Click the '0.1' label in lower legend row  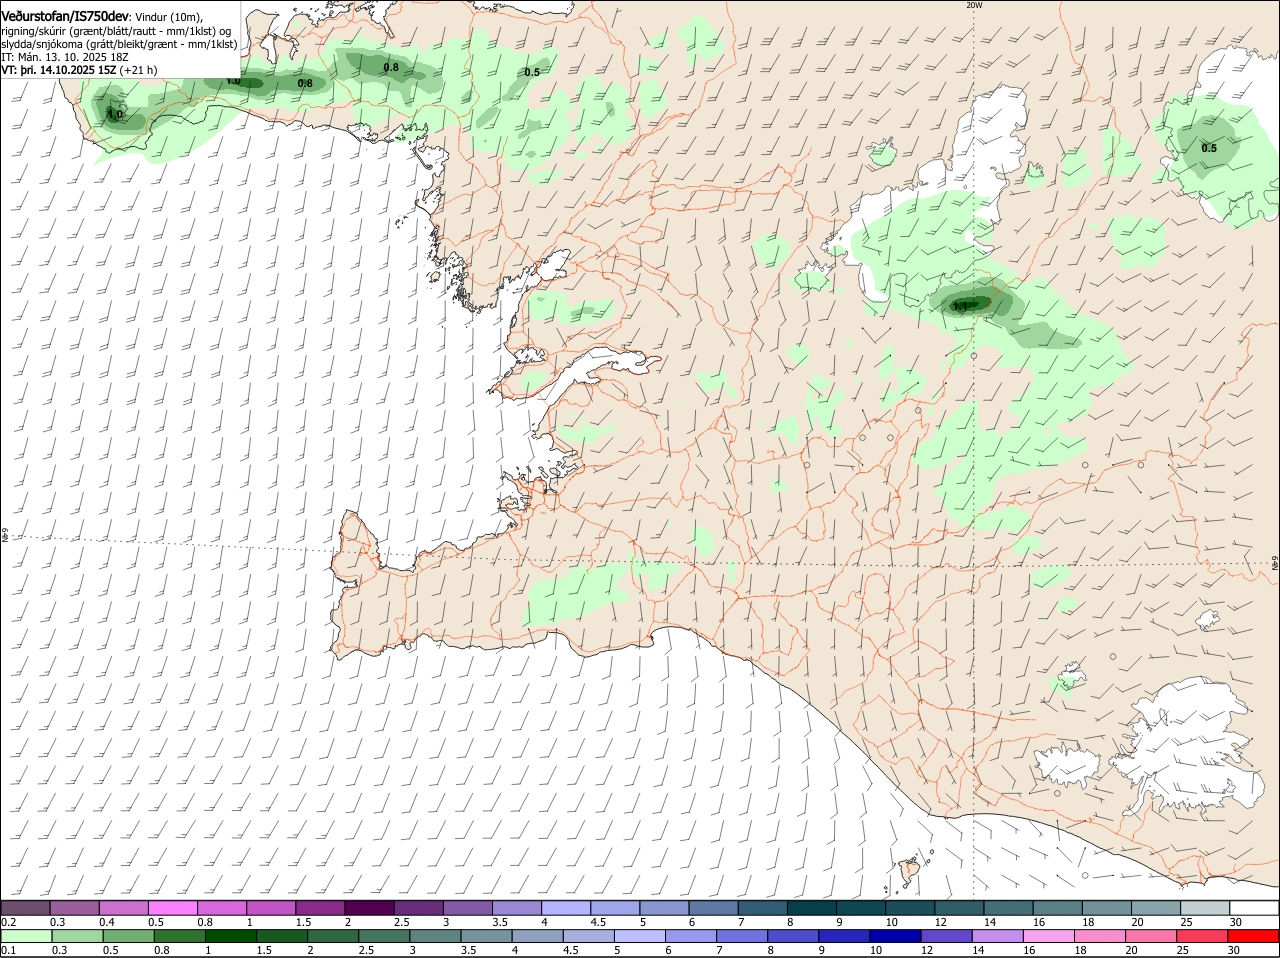tap(8, 950)
